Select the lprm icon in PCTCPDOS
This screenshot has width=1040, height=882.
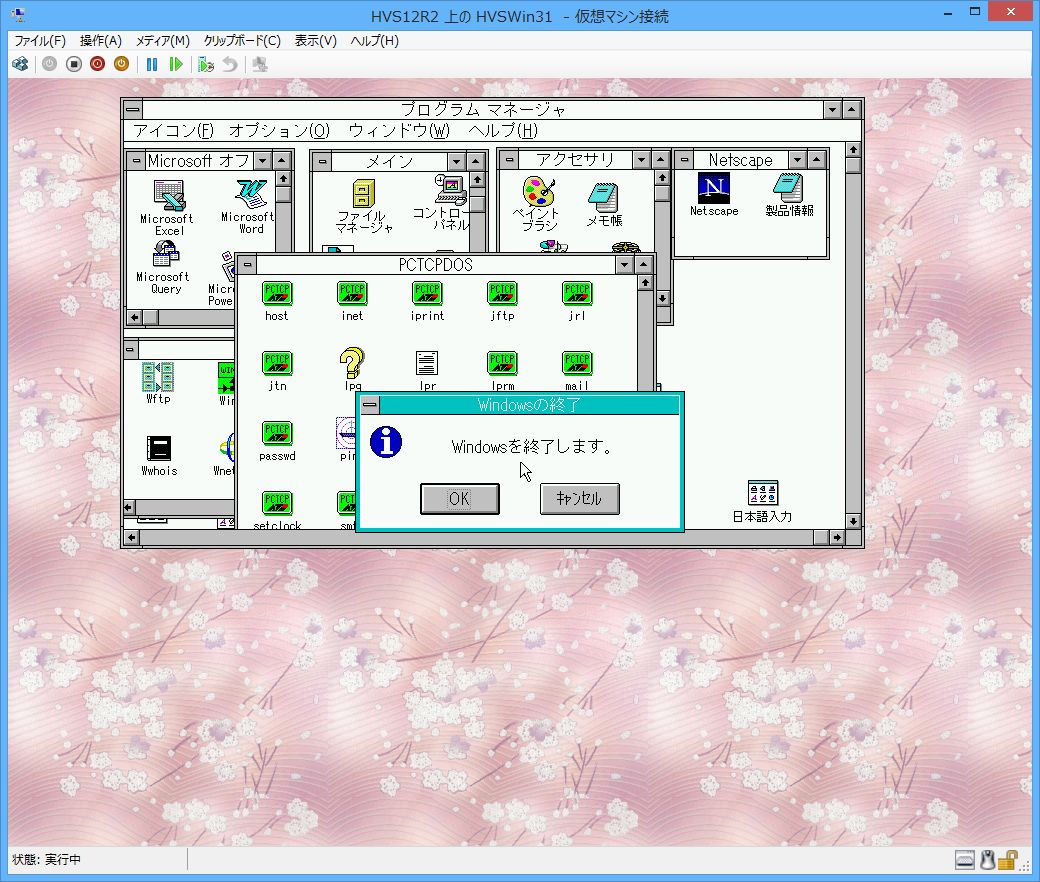(x=502, y=371)
